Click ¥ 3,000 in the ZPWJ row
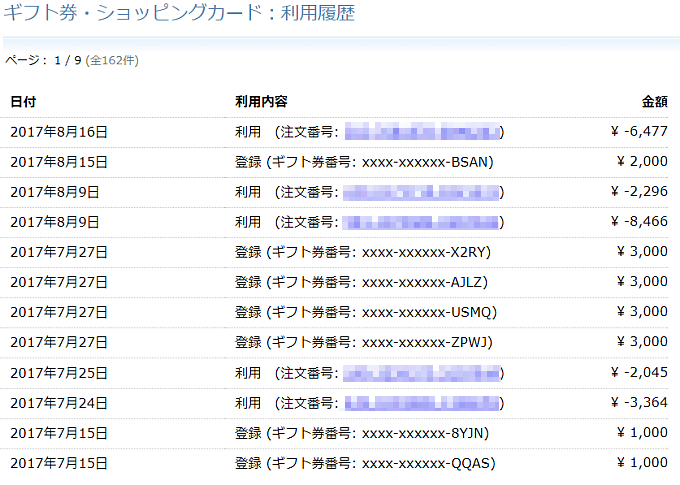 pos(642,341)
